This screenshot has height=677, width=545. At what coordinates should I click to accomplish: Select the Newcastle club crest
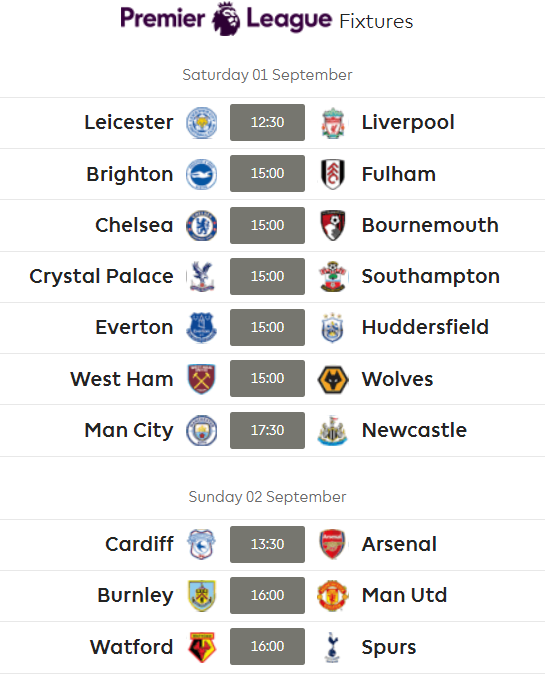pos(333,430)
